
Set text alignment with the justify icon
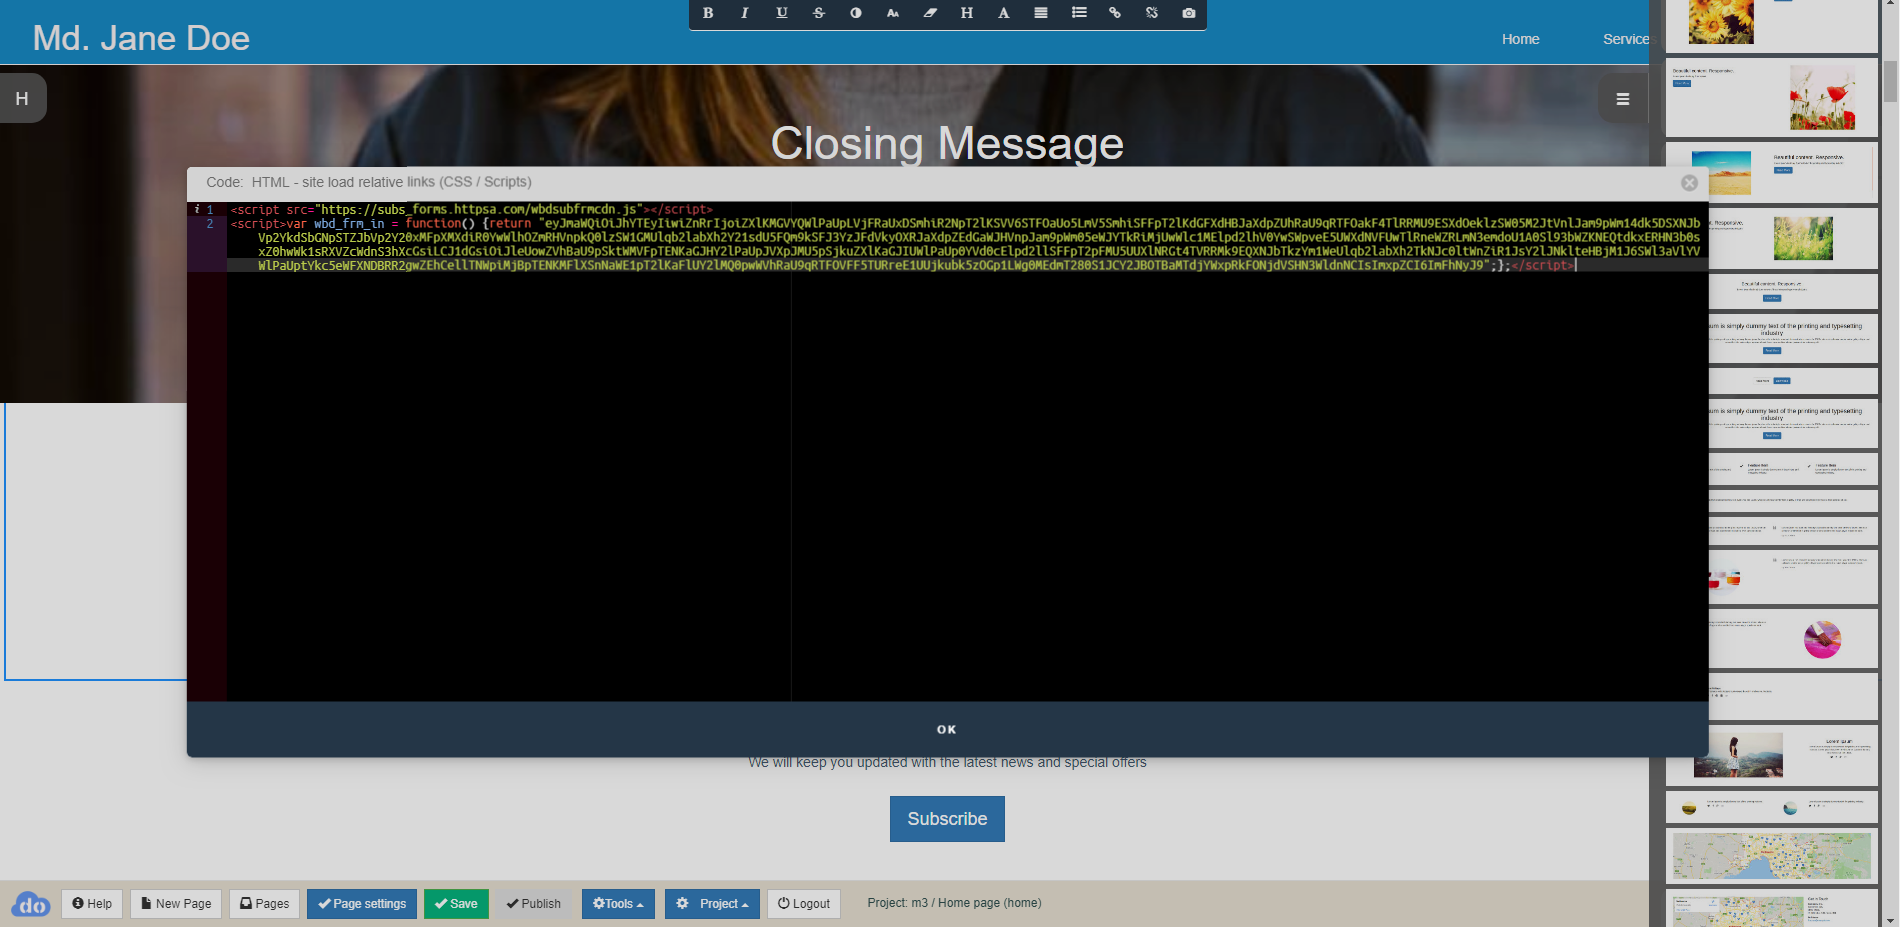click(x=1041, y=13)
